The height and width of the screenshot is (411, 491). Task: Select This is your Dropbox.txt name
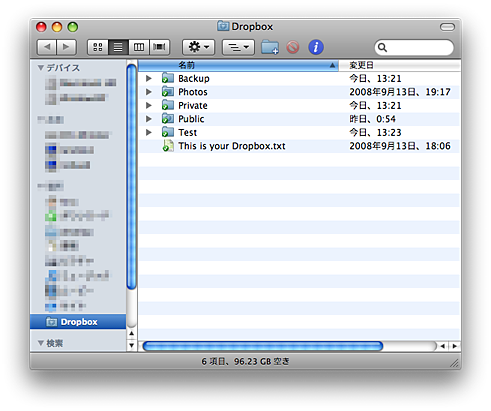coord(232,146)
